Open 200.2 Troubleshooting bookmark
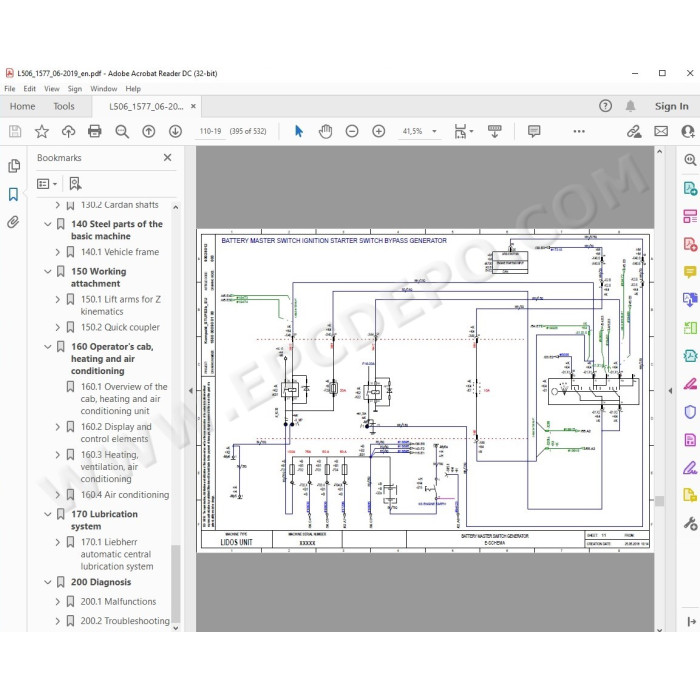Screen dimensions: 700x700 125,621
